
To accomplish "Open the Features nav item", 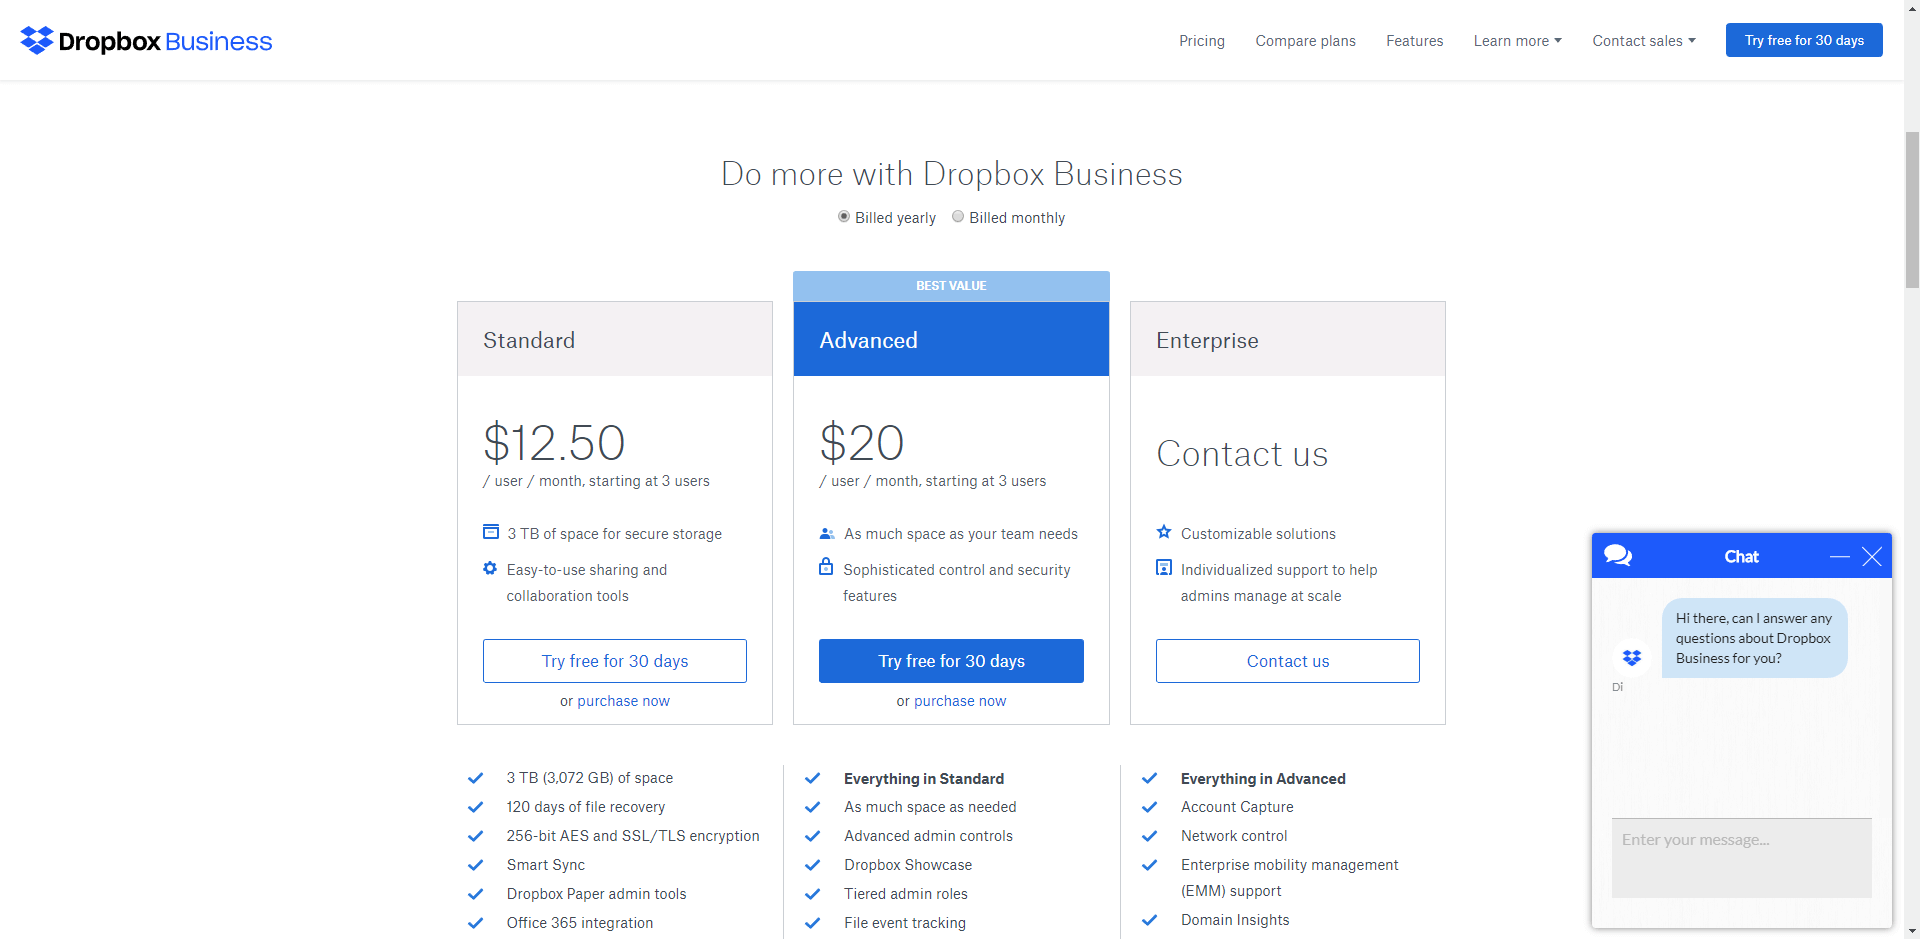I will click(1415, 41).
